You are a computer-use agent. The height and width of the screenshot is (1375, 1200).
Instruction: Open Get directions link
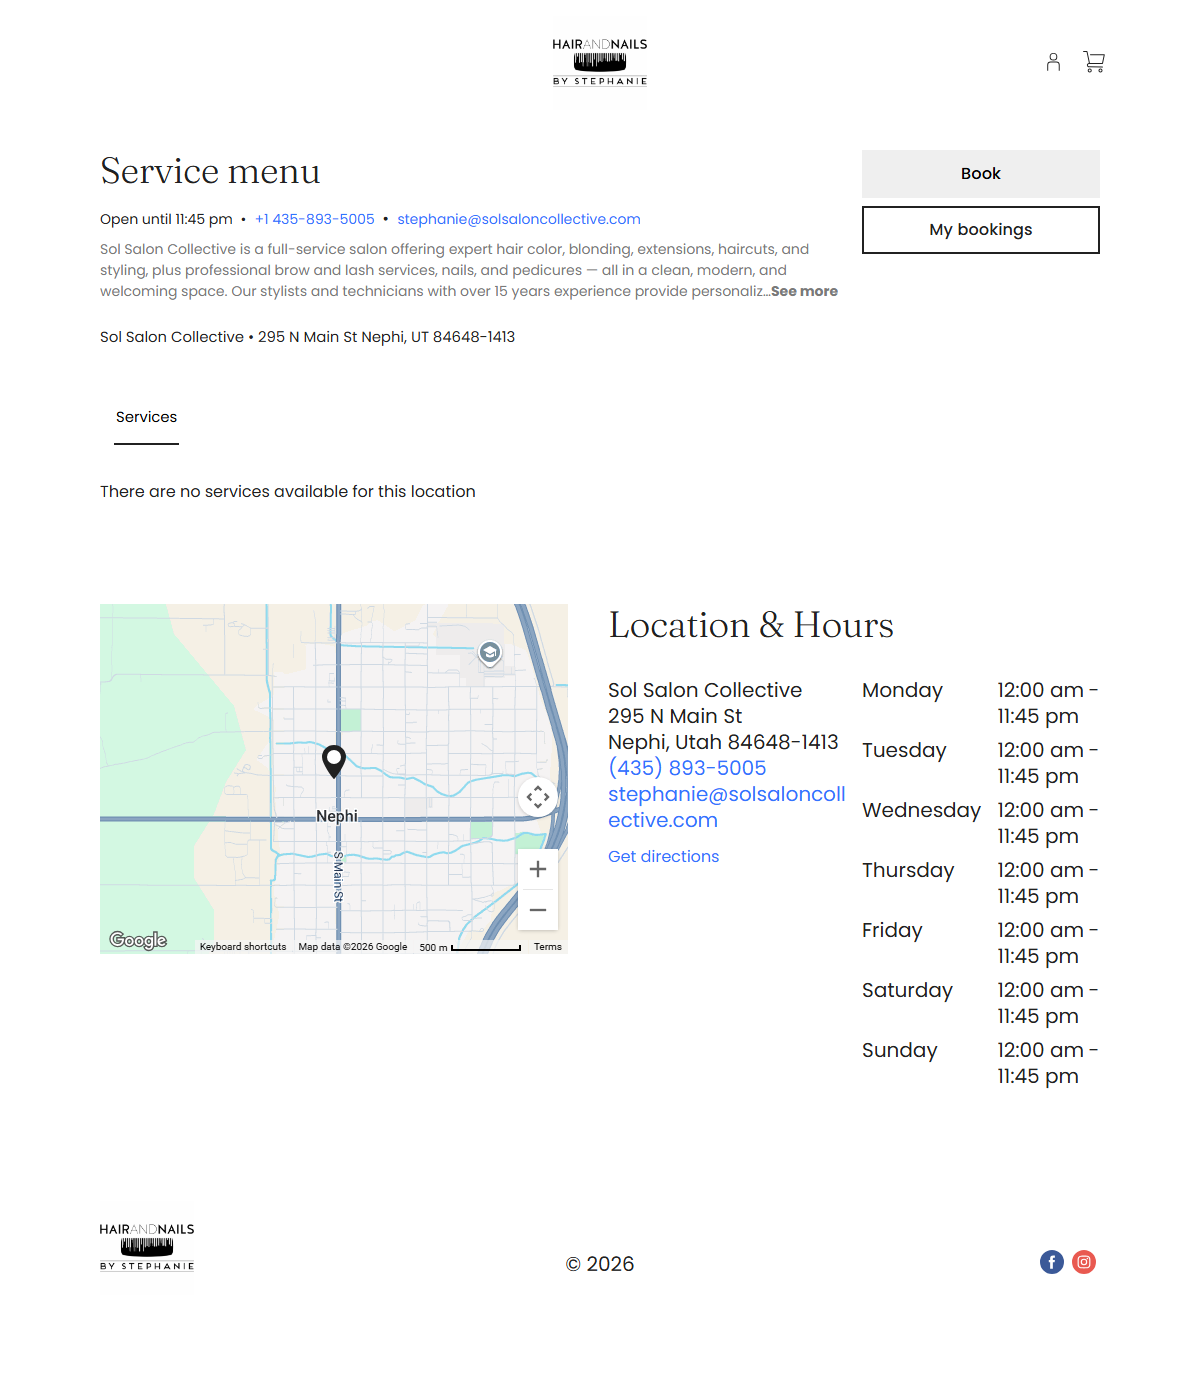(664, 856)
